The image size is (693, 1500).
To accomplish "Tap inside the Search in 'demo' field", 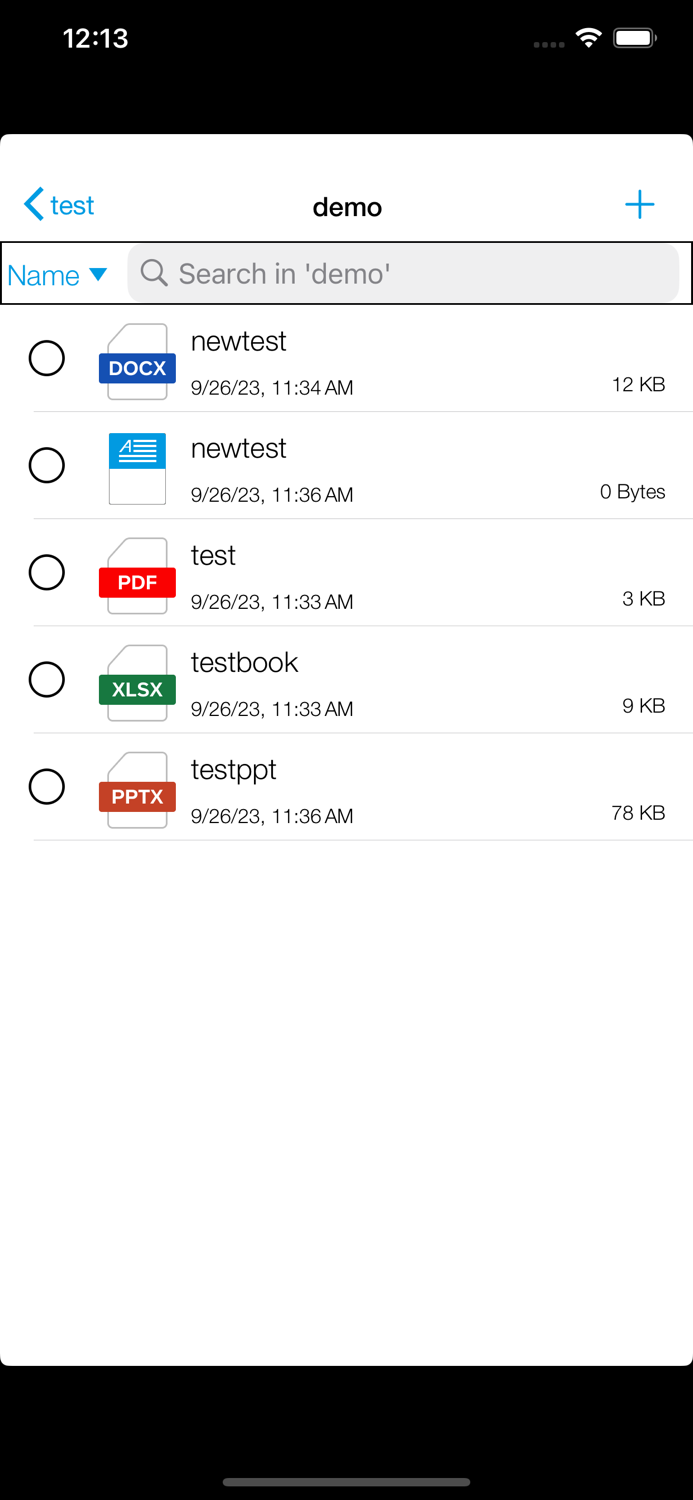I will click(400, 273).
